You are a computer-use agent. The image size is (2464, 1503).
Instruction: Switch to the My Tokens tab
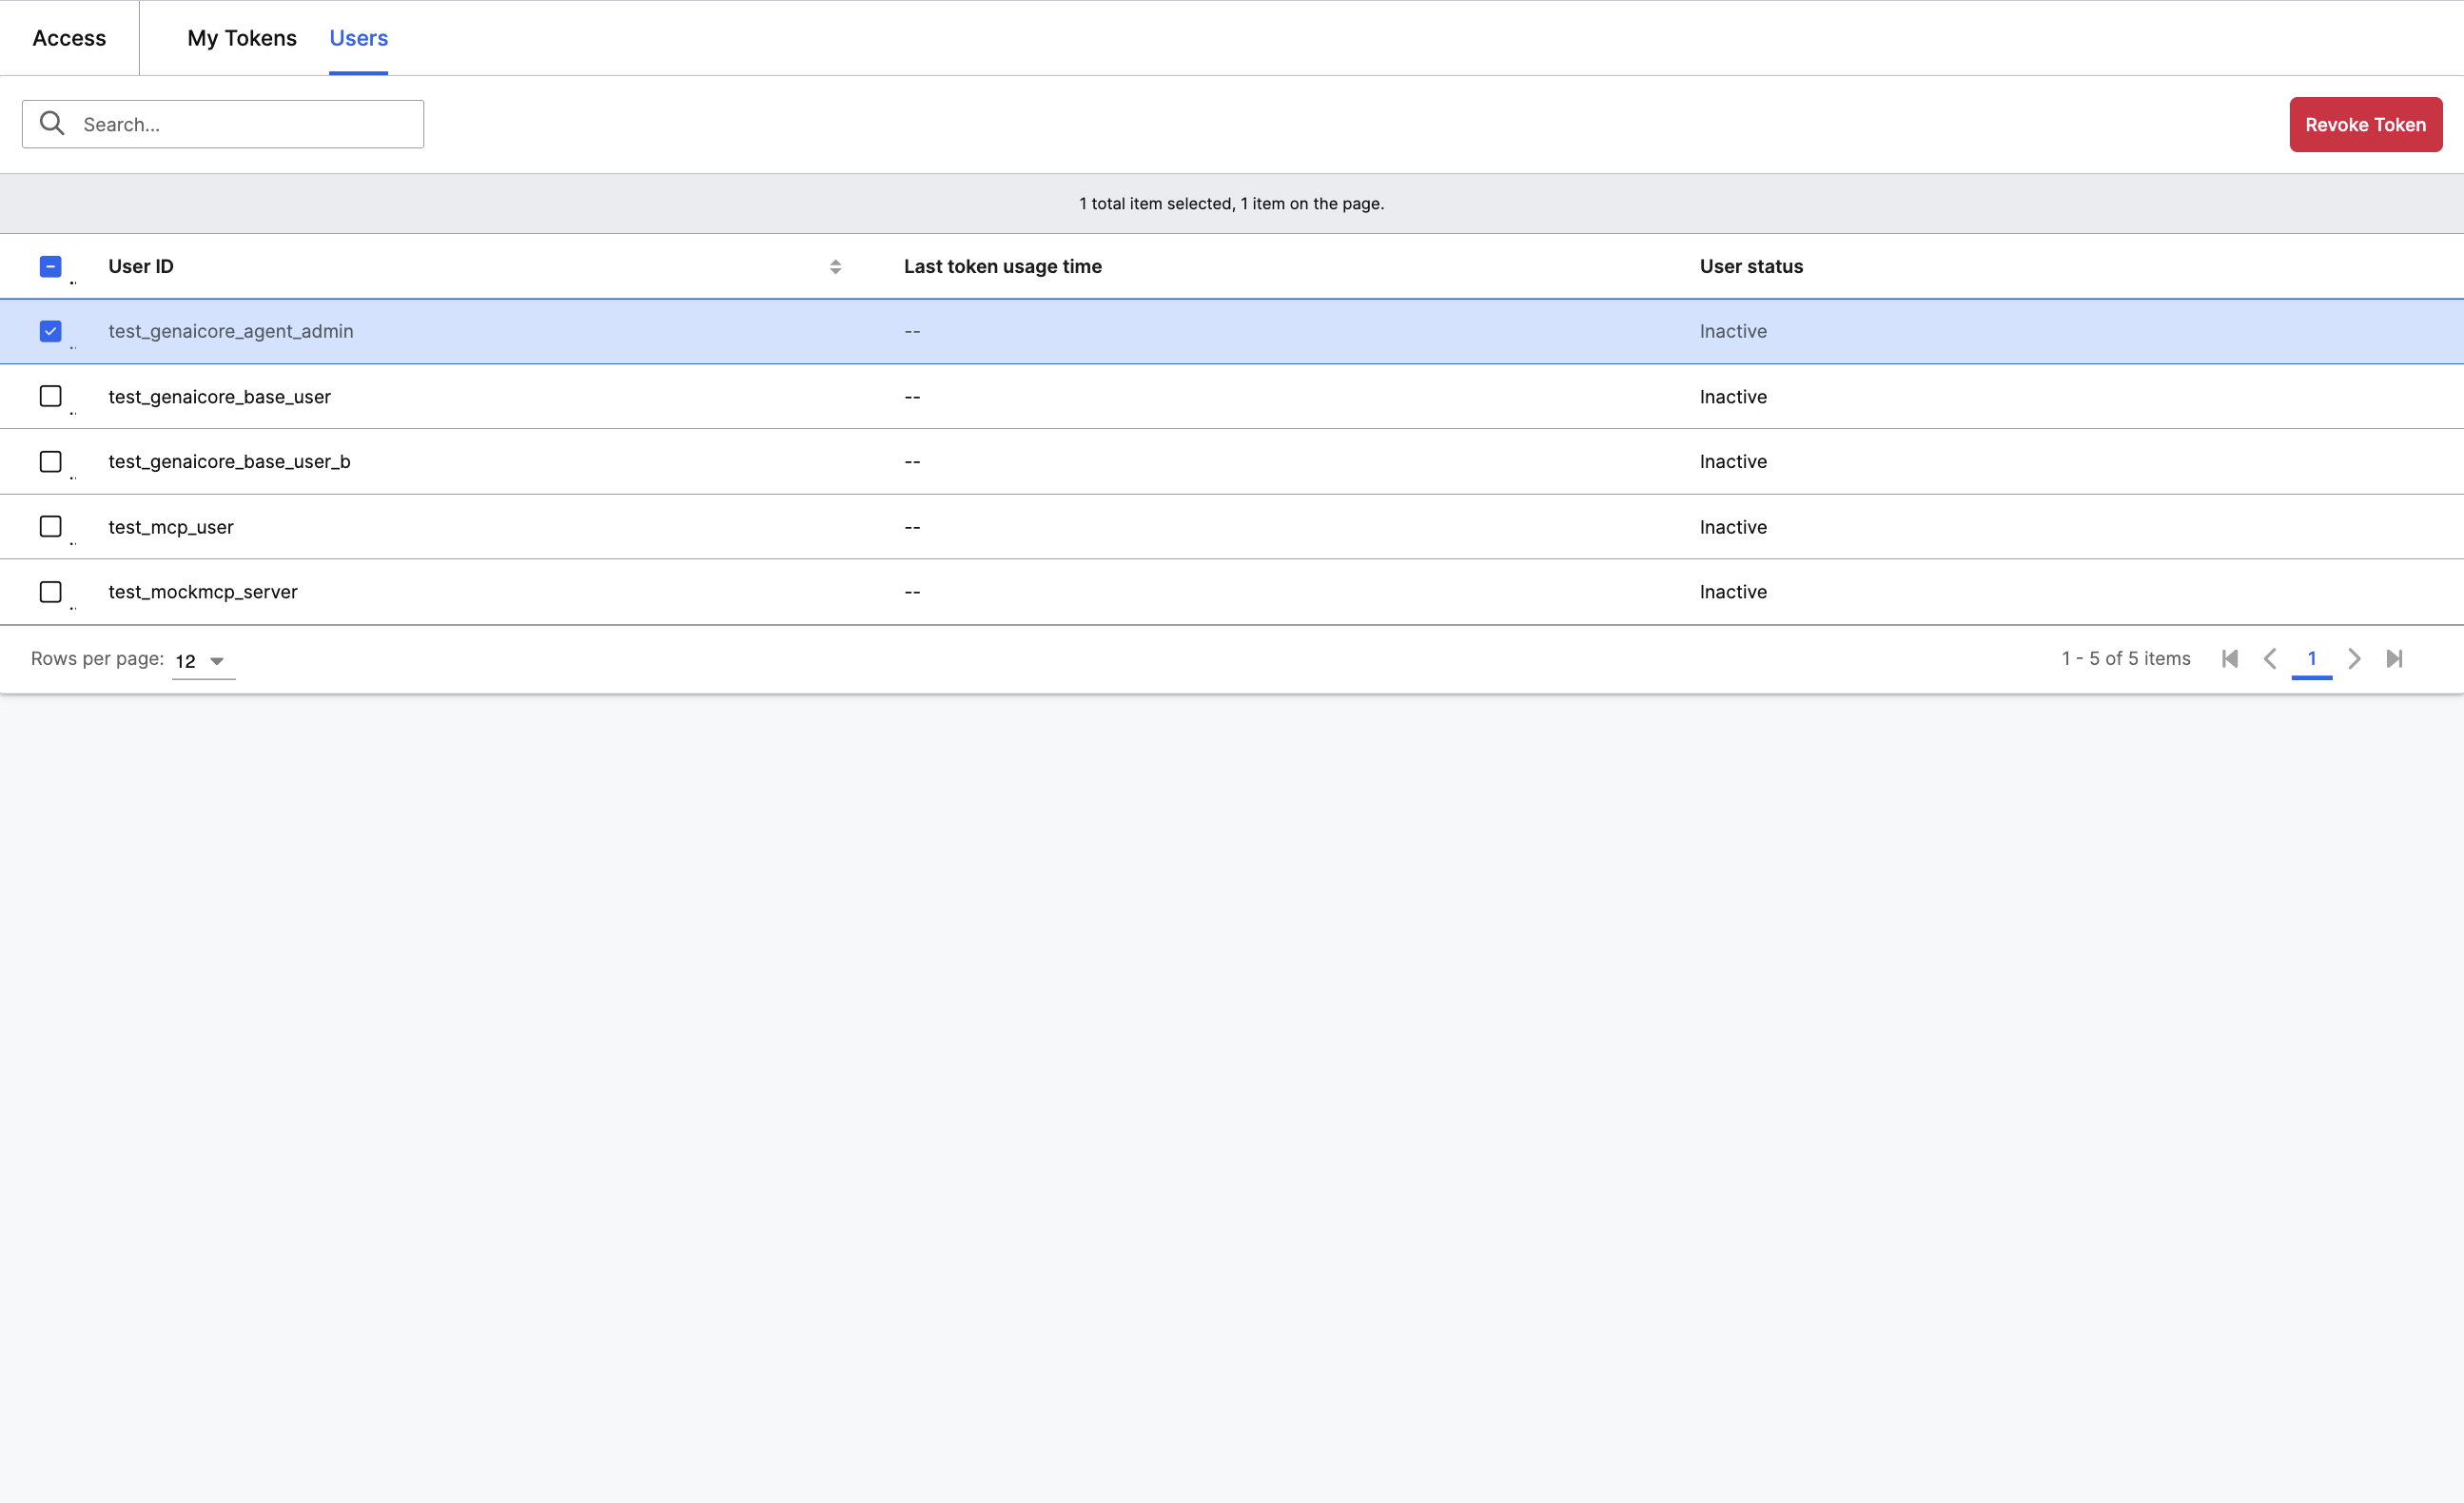pyautogui.click(x=242, y=38)
